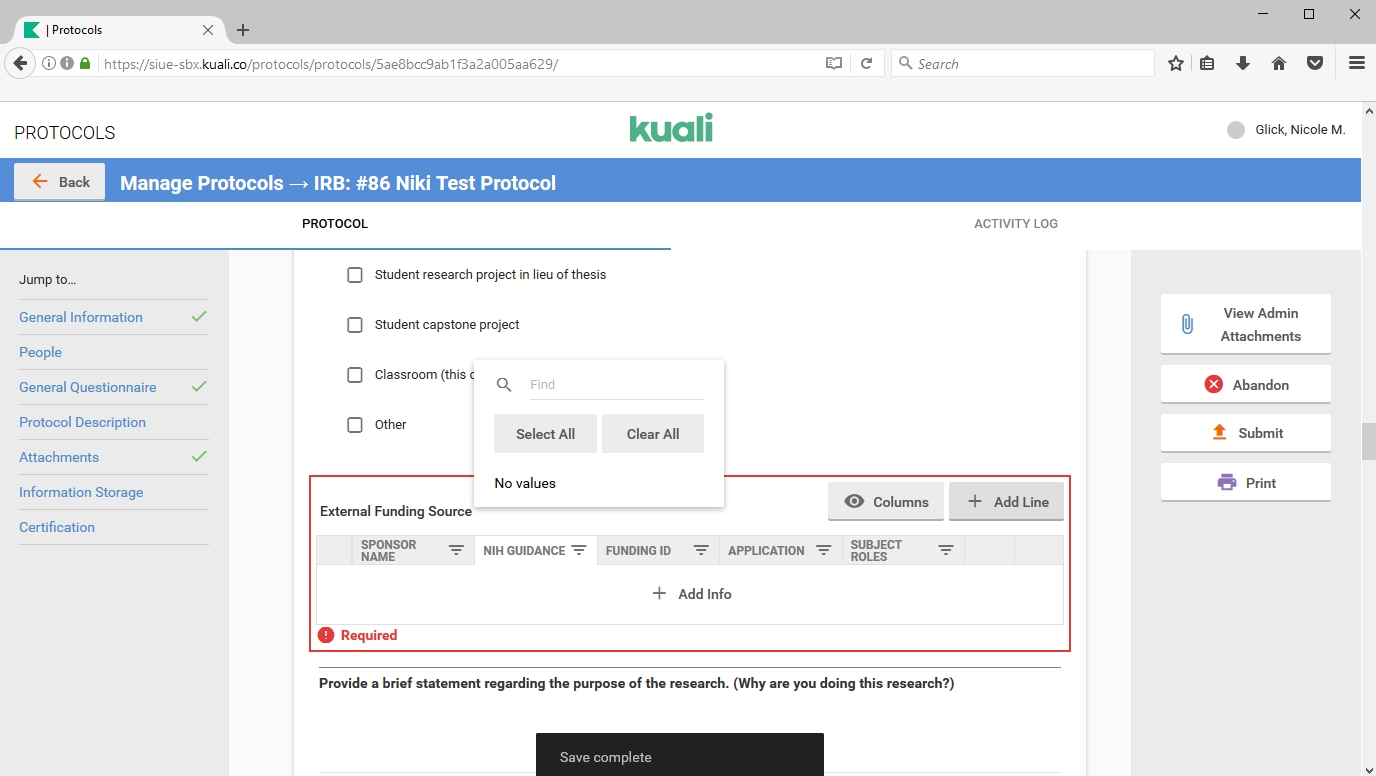The height and width of the screenshot is (776, 1376).
Task: Click the orange Submit upload icon
Action: 1219,433
